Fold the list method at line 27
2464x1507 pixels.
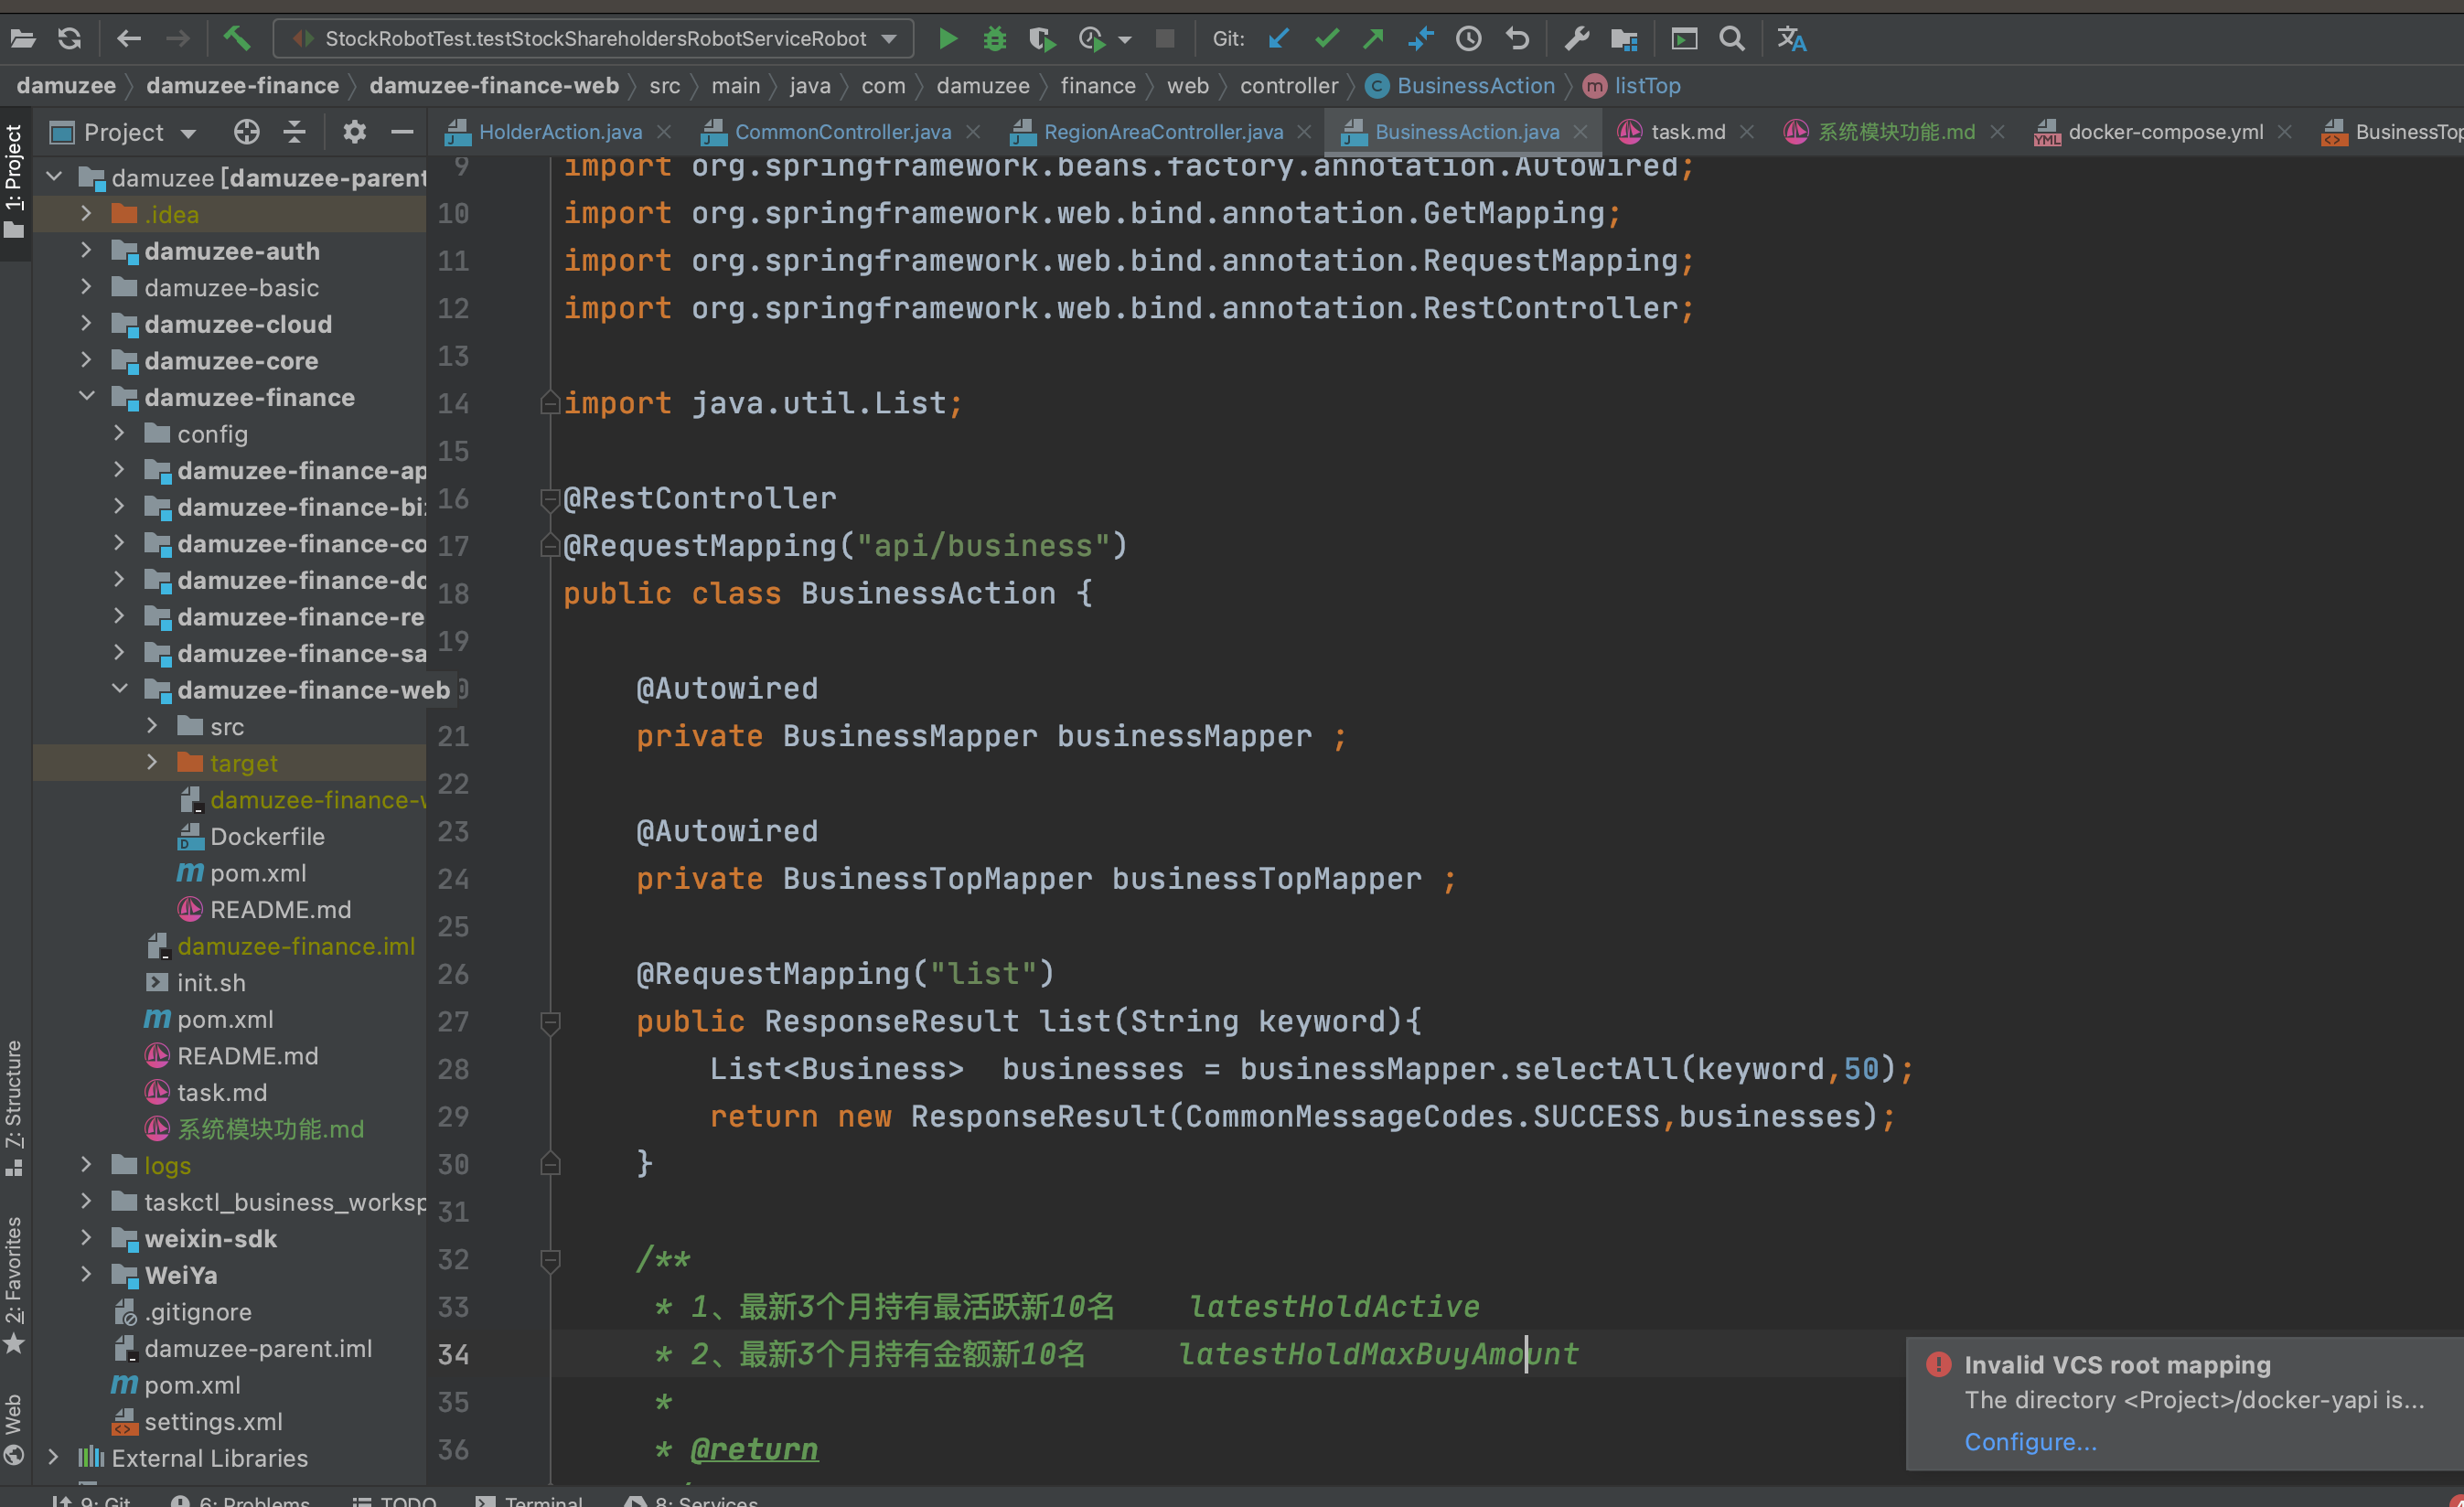(x=549, y=1022)
